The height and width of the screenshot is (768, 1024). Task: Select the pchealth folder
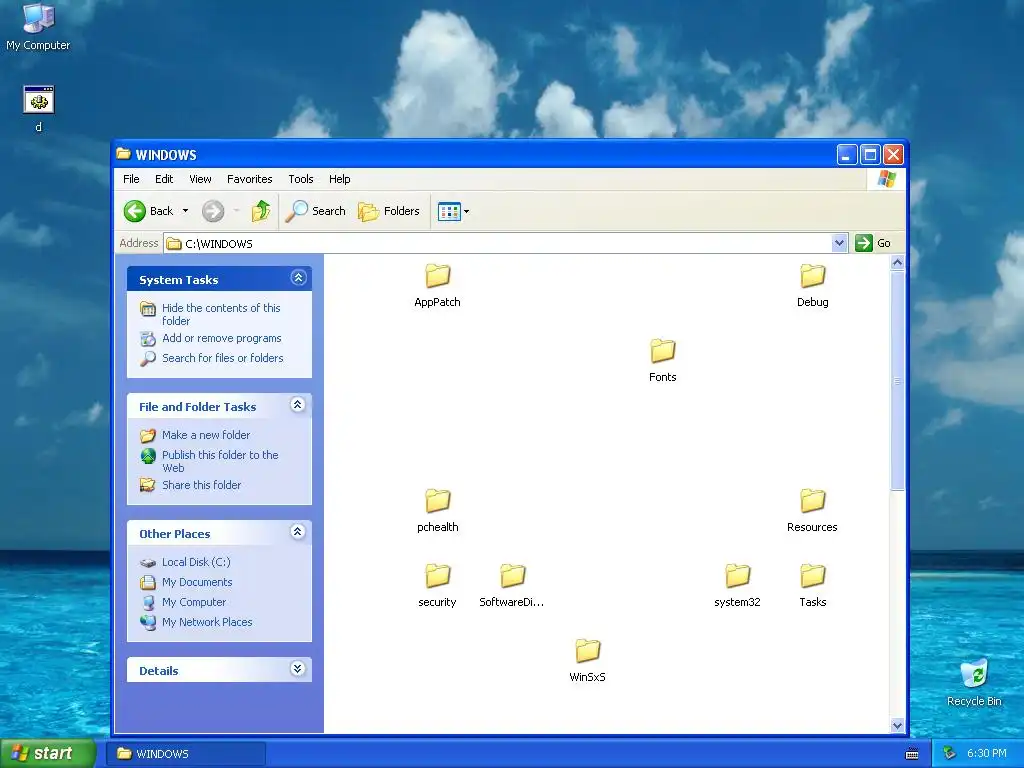point(438,510)
